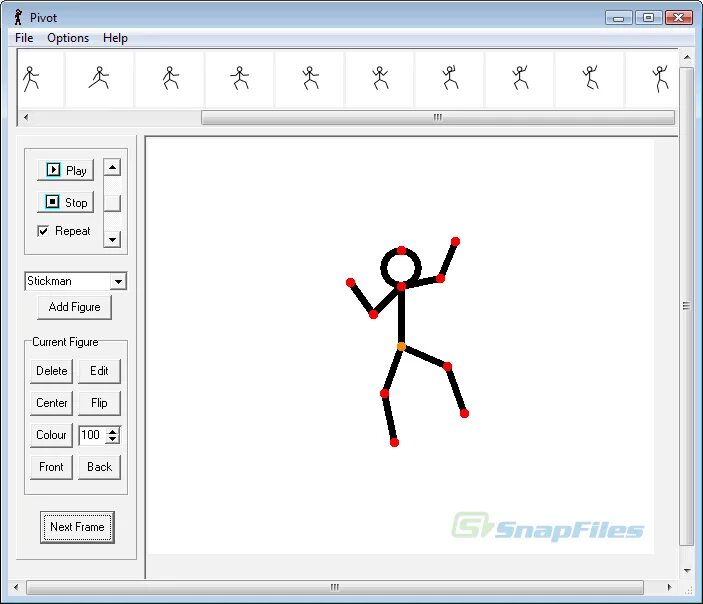Select the eighth frame thumbnail in timeline
This screenshot has width=703, height=604.
[x=520, y=79]
